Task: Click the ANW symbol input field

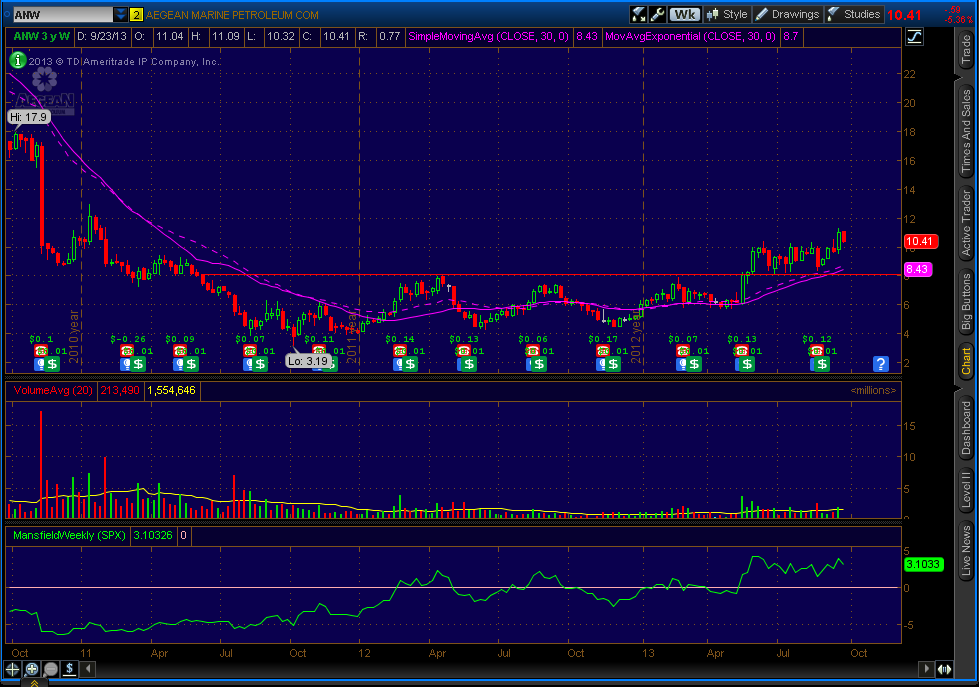Action: pyautogui.click(x=59, y=15)
